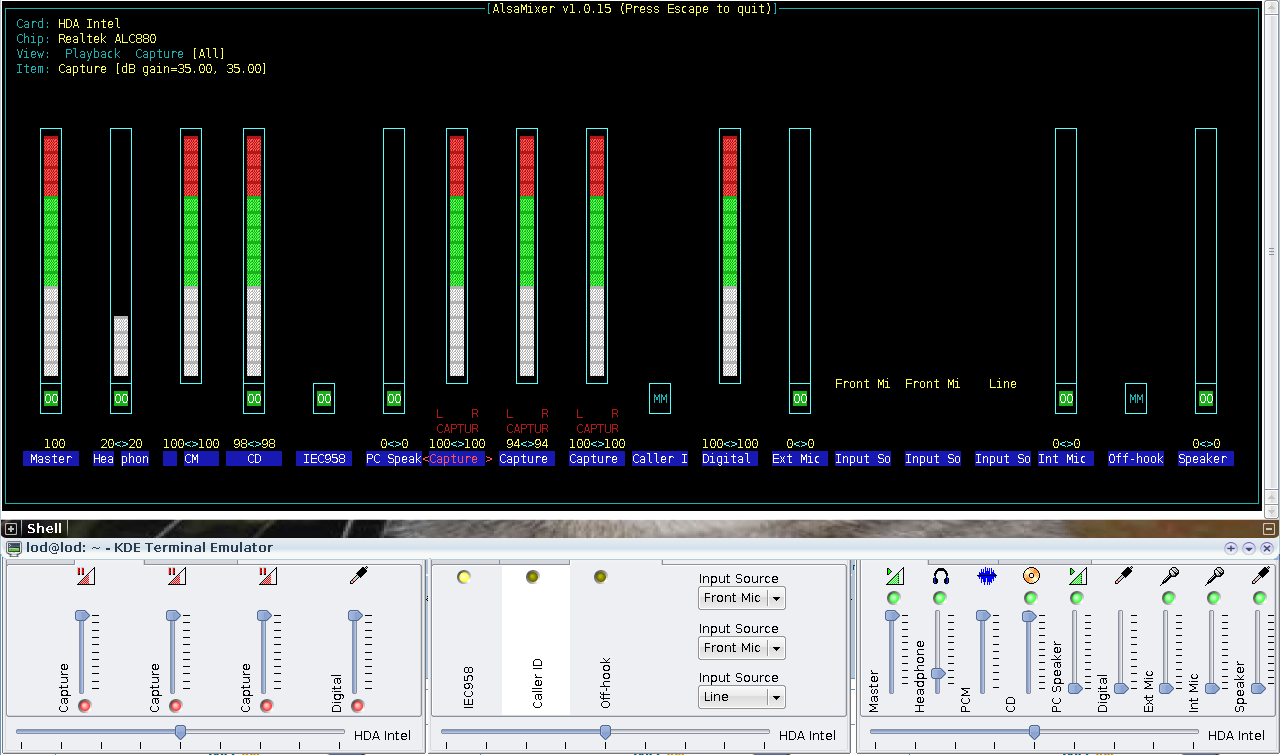Screen dimensions: 1280x755
Task: Click the Speaker jack plug icon
Action: coord(1260,576)
